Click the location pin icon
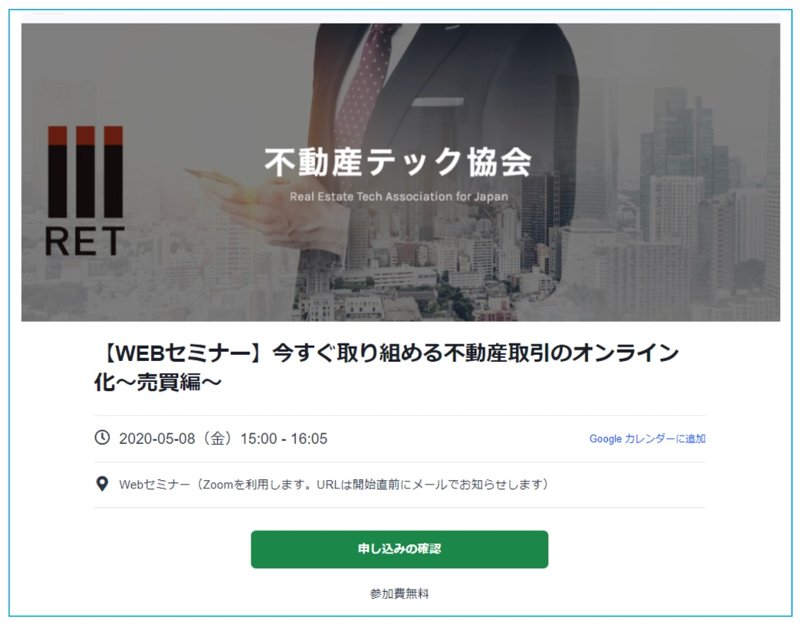The height and width of the screenshot is (623, 800). pyautogui.click(x=102, y=484)
